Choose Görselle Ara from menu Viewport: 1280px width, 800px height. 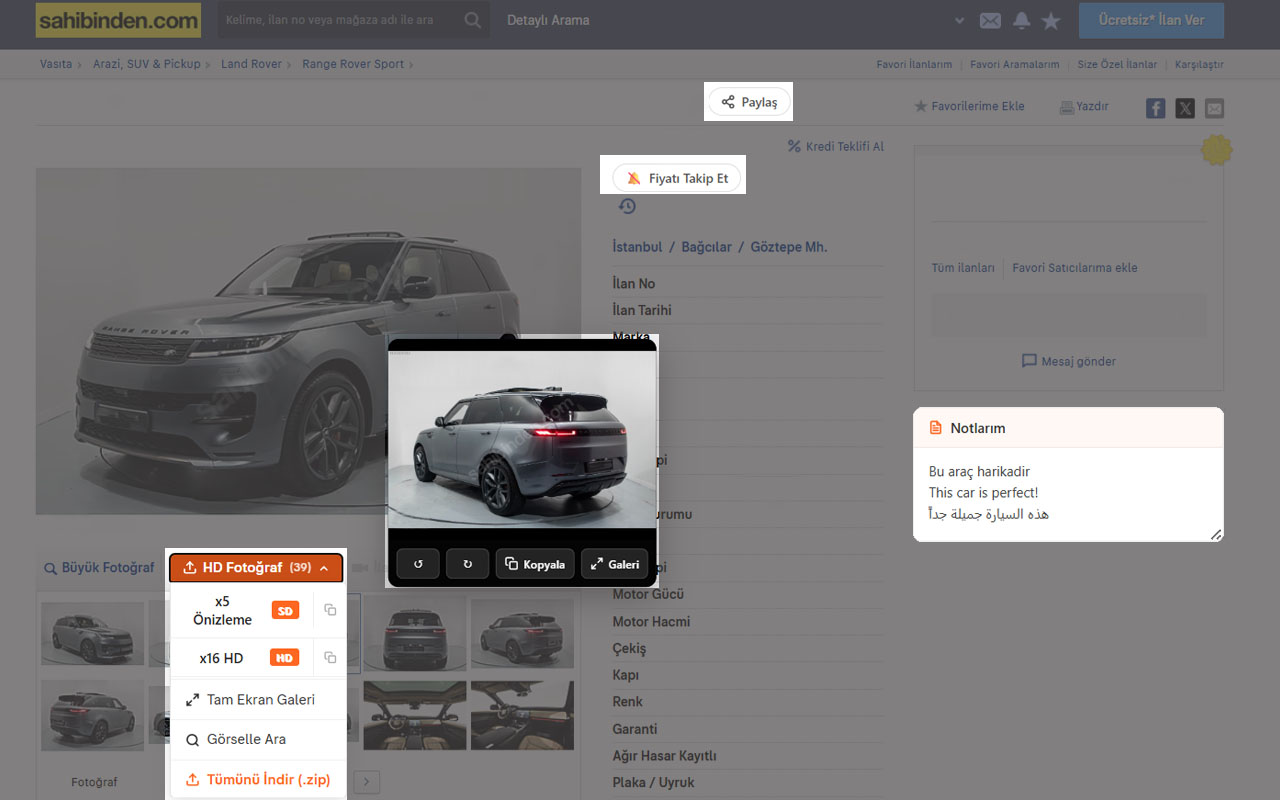click(257, 739)
